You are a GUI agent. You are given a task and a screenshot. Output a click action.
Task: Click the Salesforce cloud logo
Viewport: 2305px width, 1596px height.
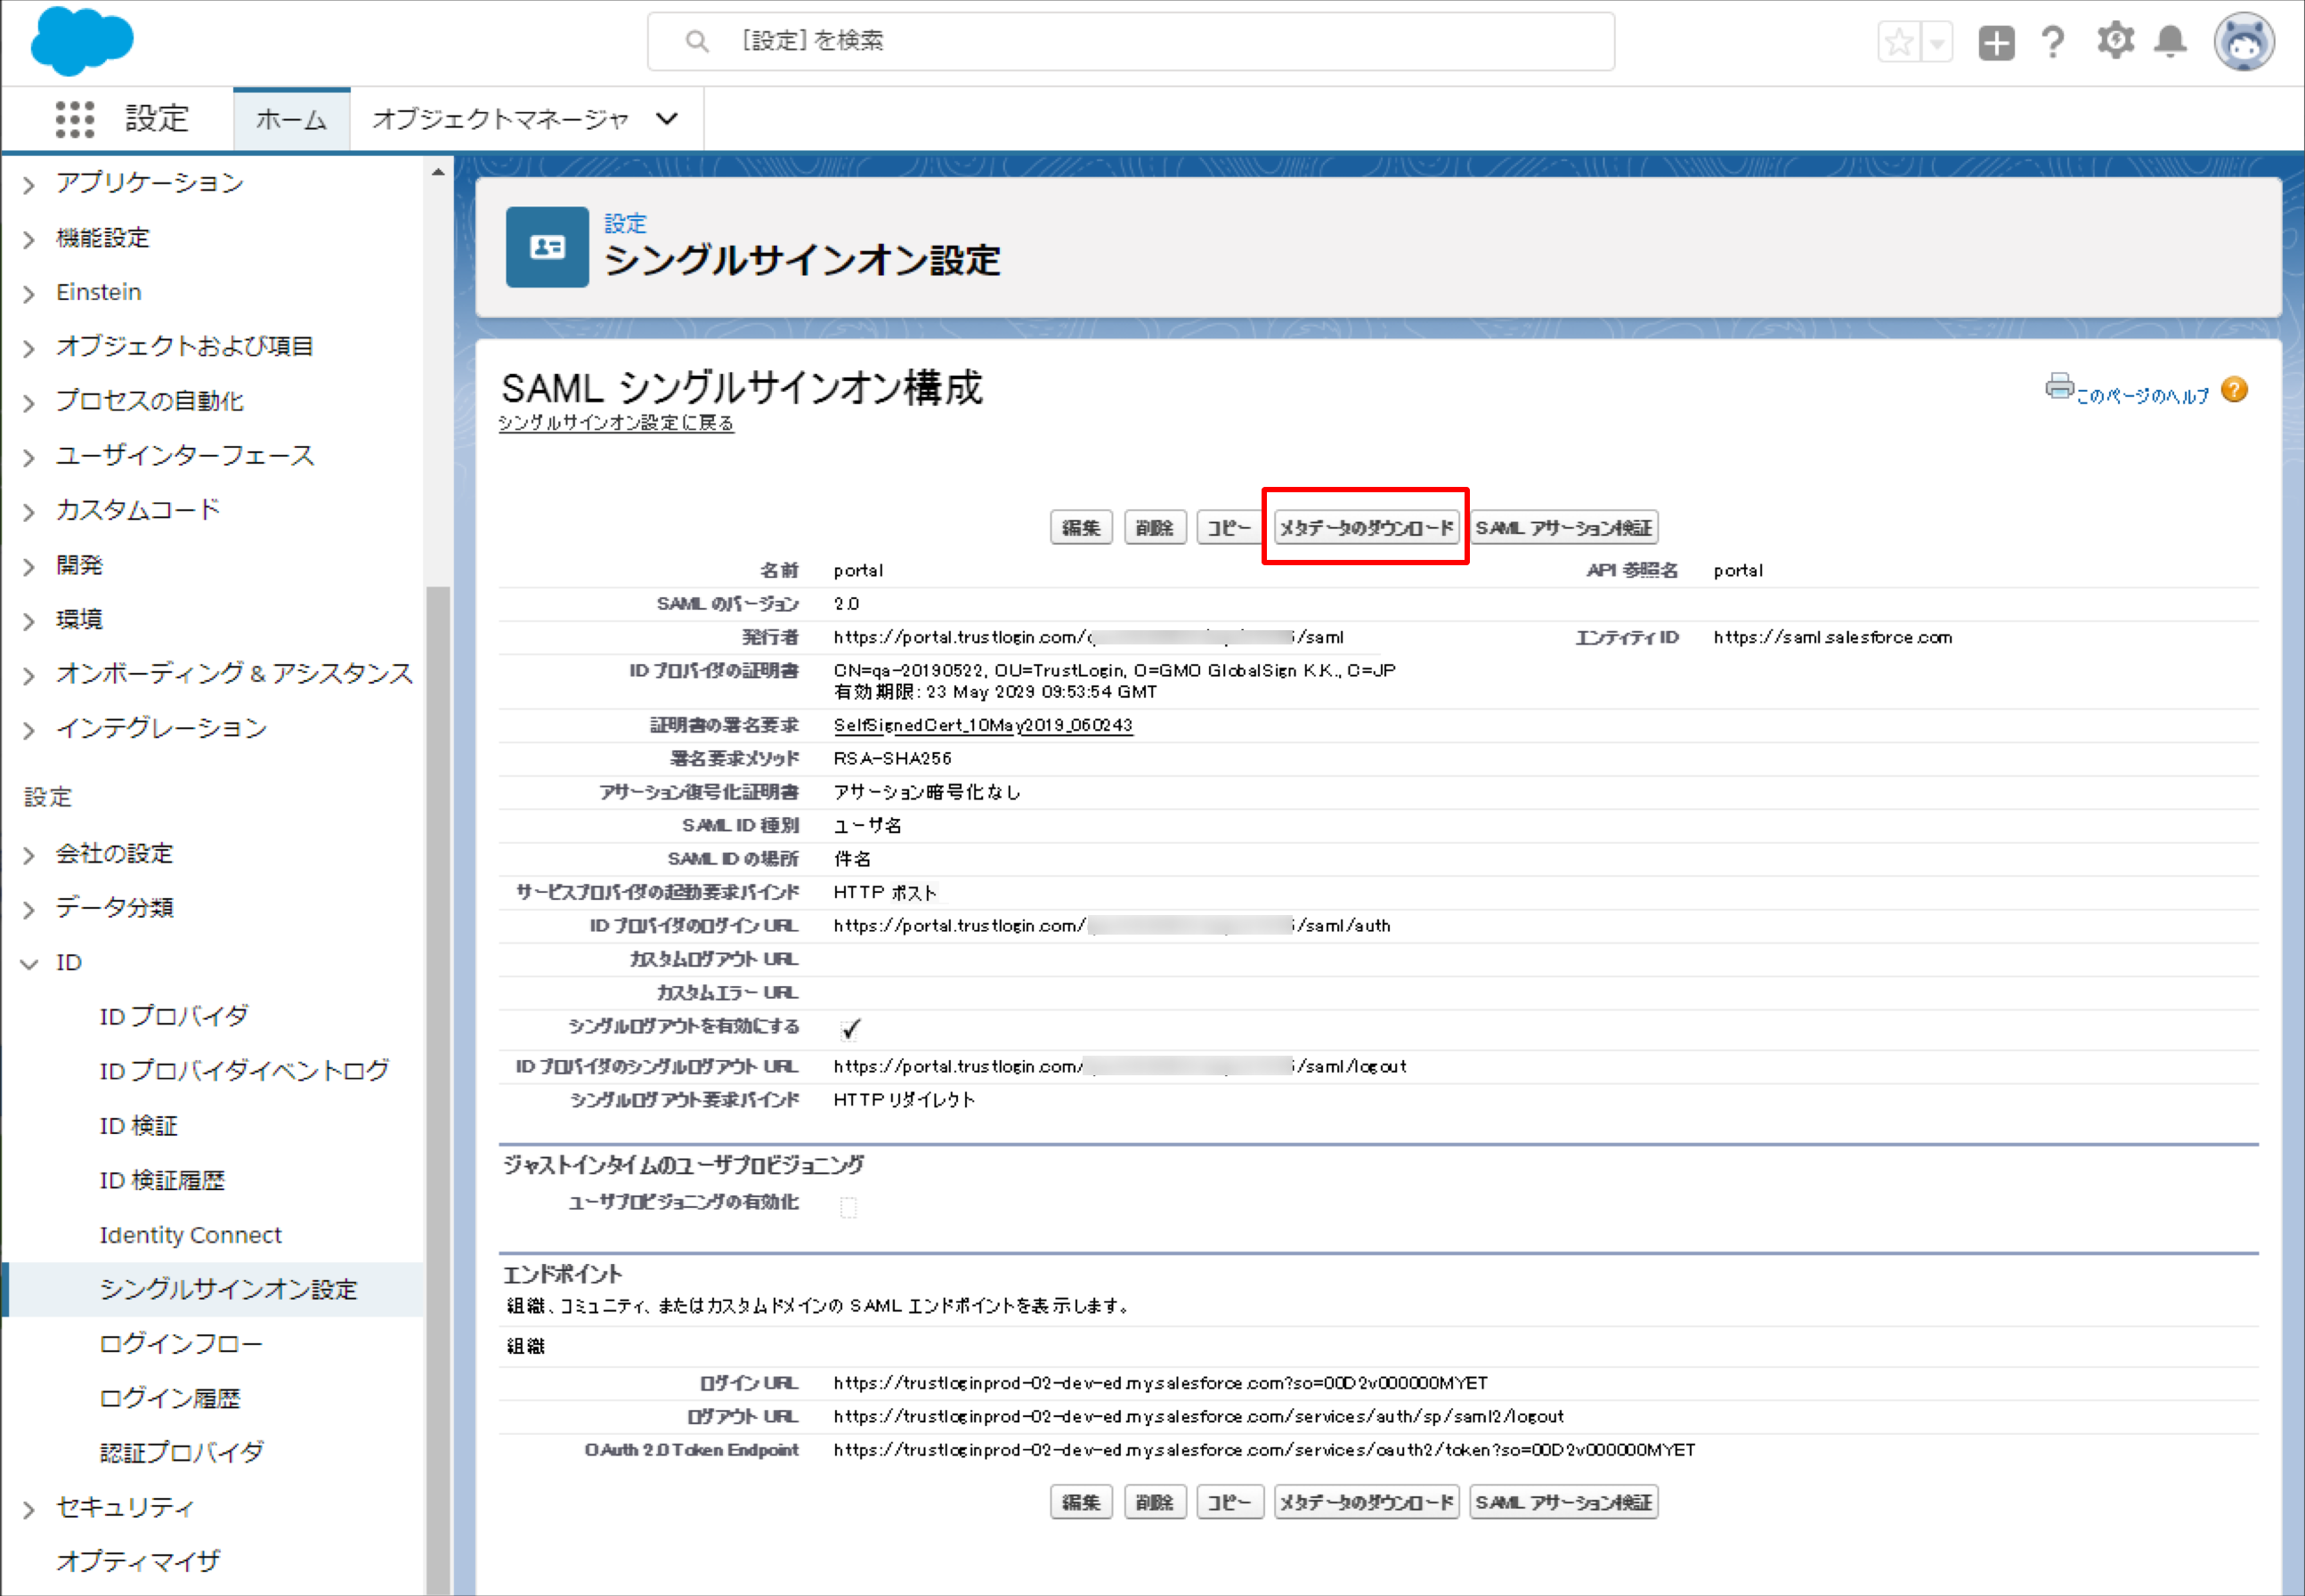tap(82, 41)
